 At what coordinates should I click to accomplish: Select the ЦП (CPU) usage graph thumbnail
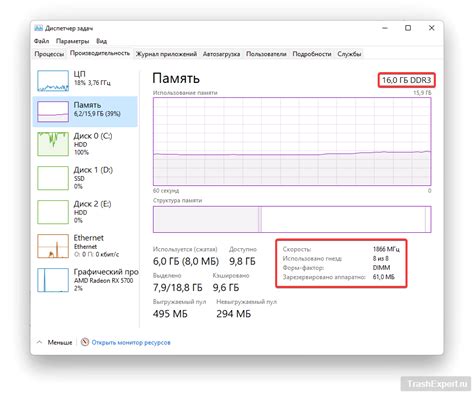pyautogui.click(x=53, y=81)
